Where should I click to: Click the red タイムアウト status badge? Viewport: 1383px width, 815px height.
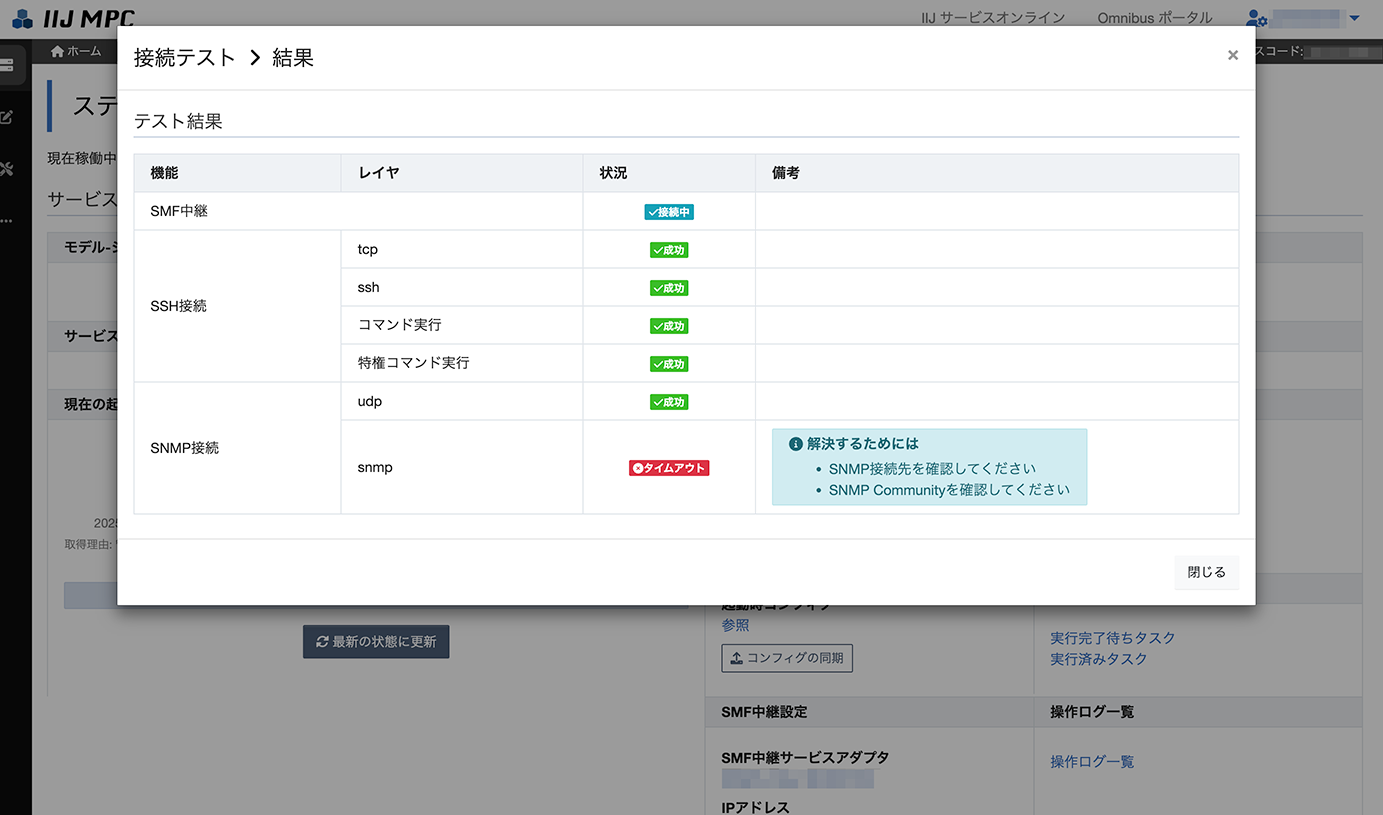coord(669,468)
